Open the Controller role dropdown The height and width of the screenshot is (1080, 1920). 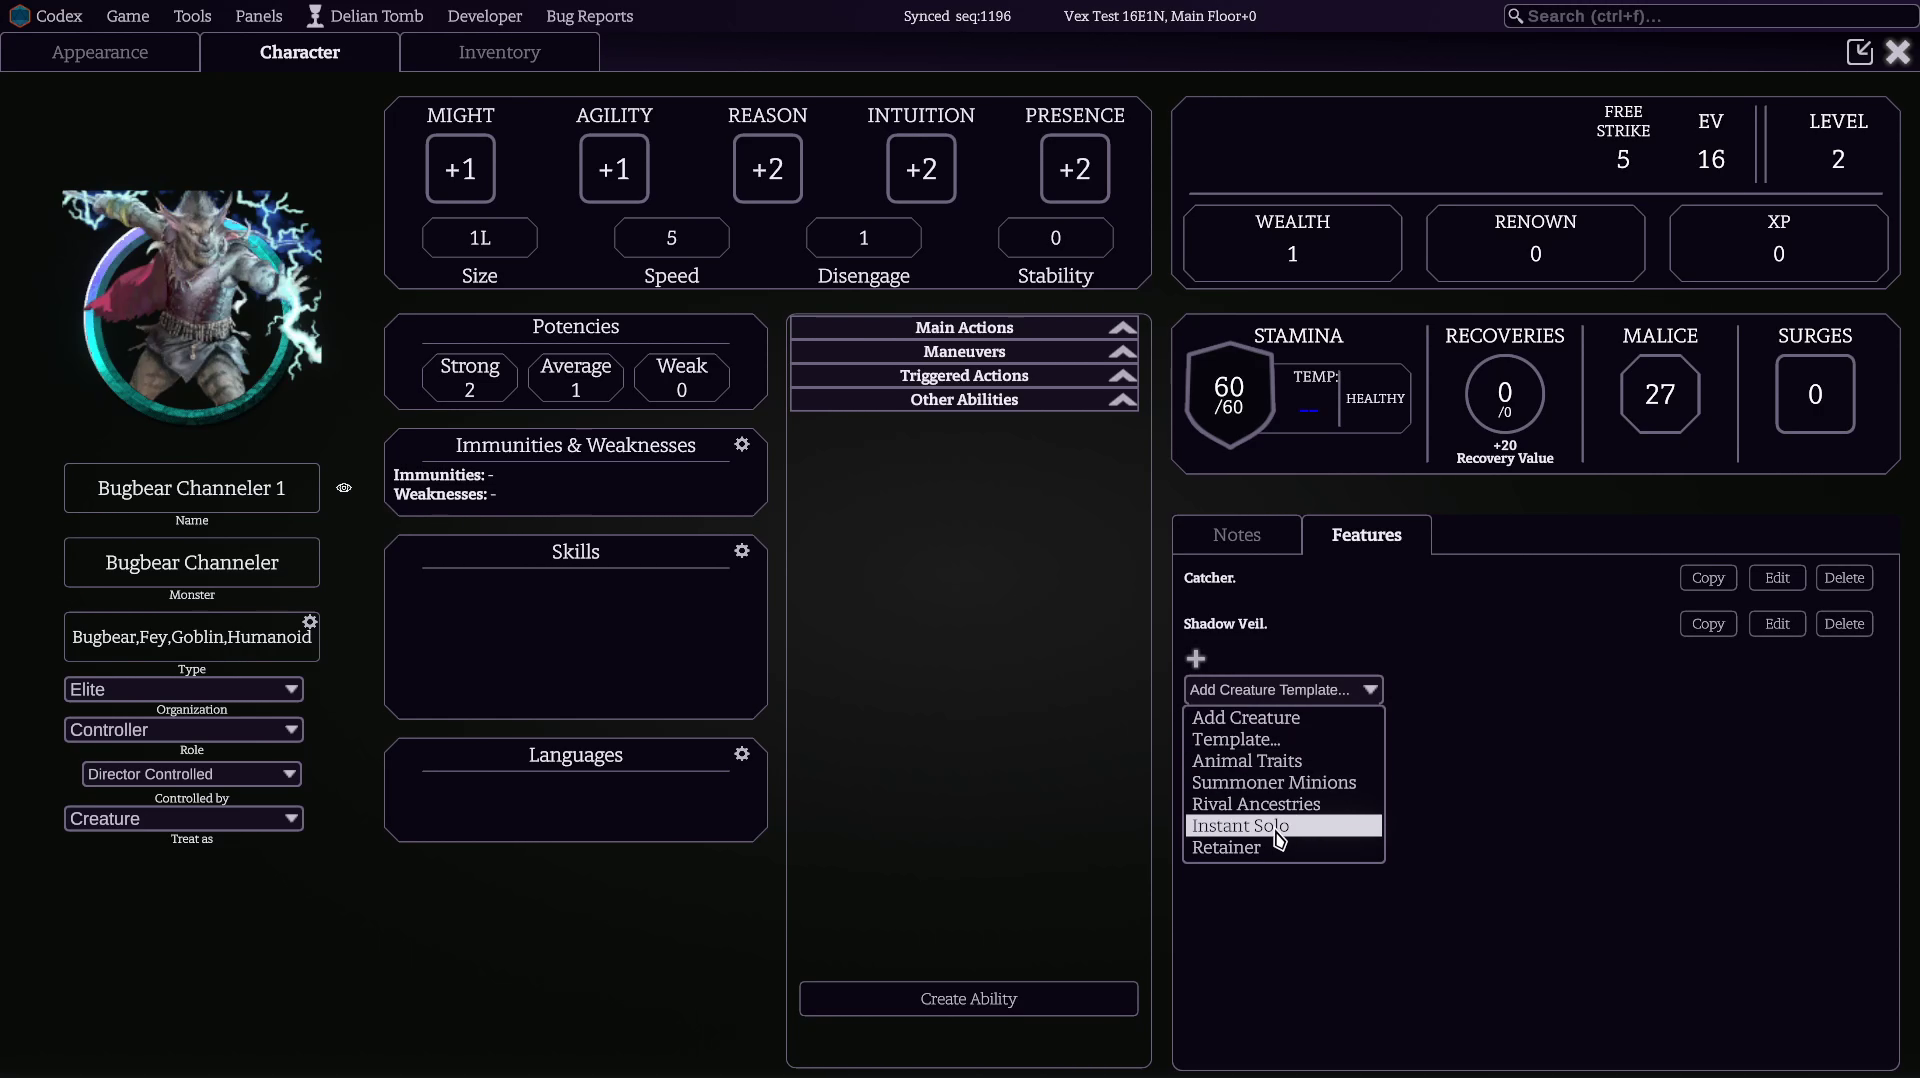pyautogui.click(x=184, y=730)
